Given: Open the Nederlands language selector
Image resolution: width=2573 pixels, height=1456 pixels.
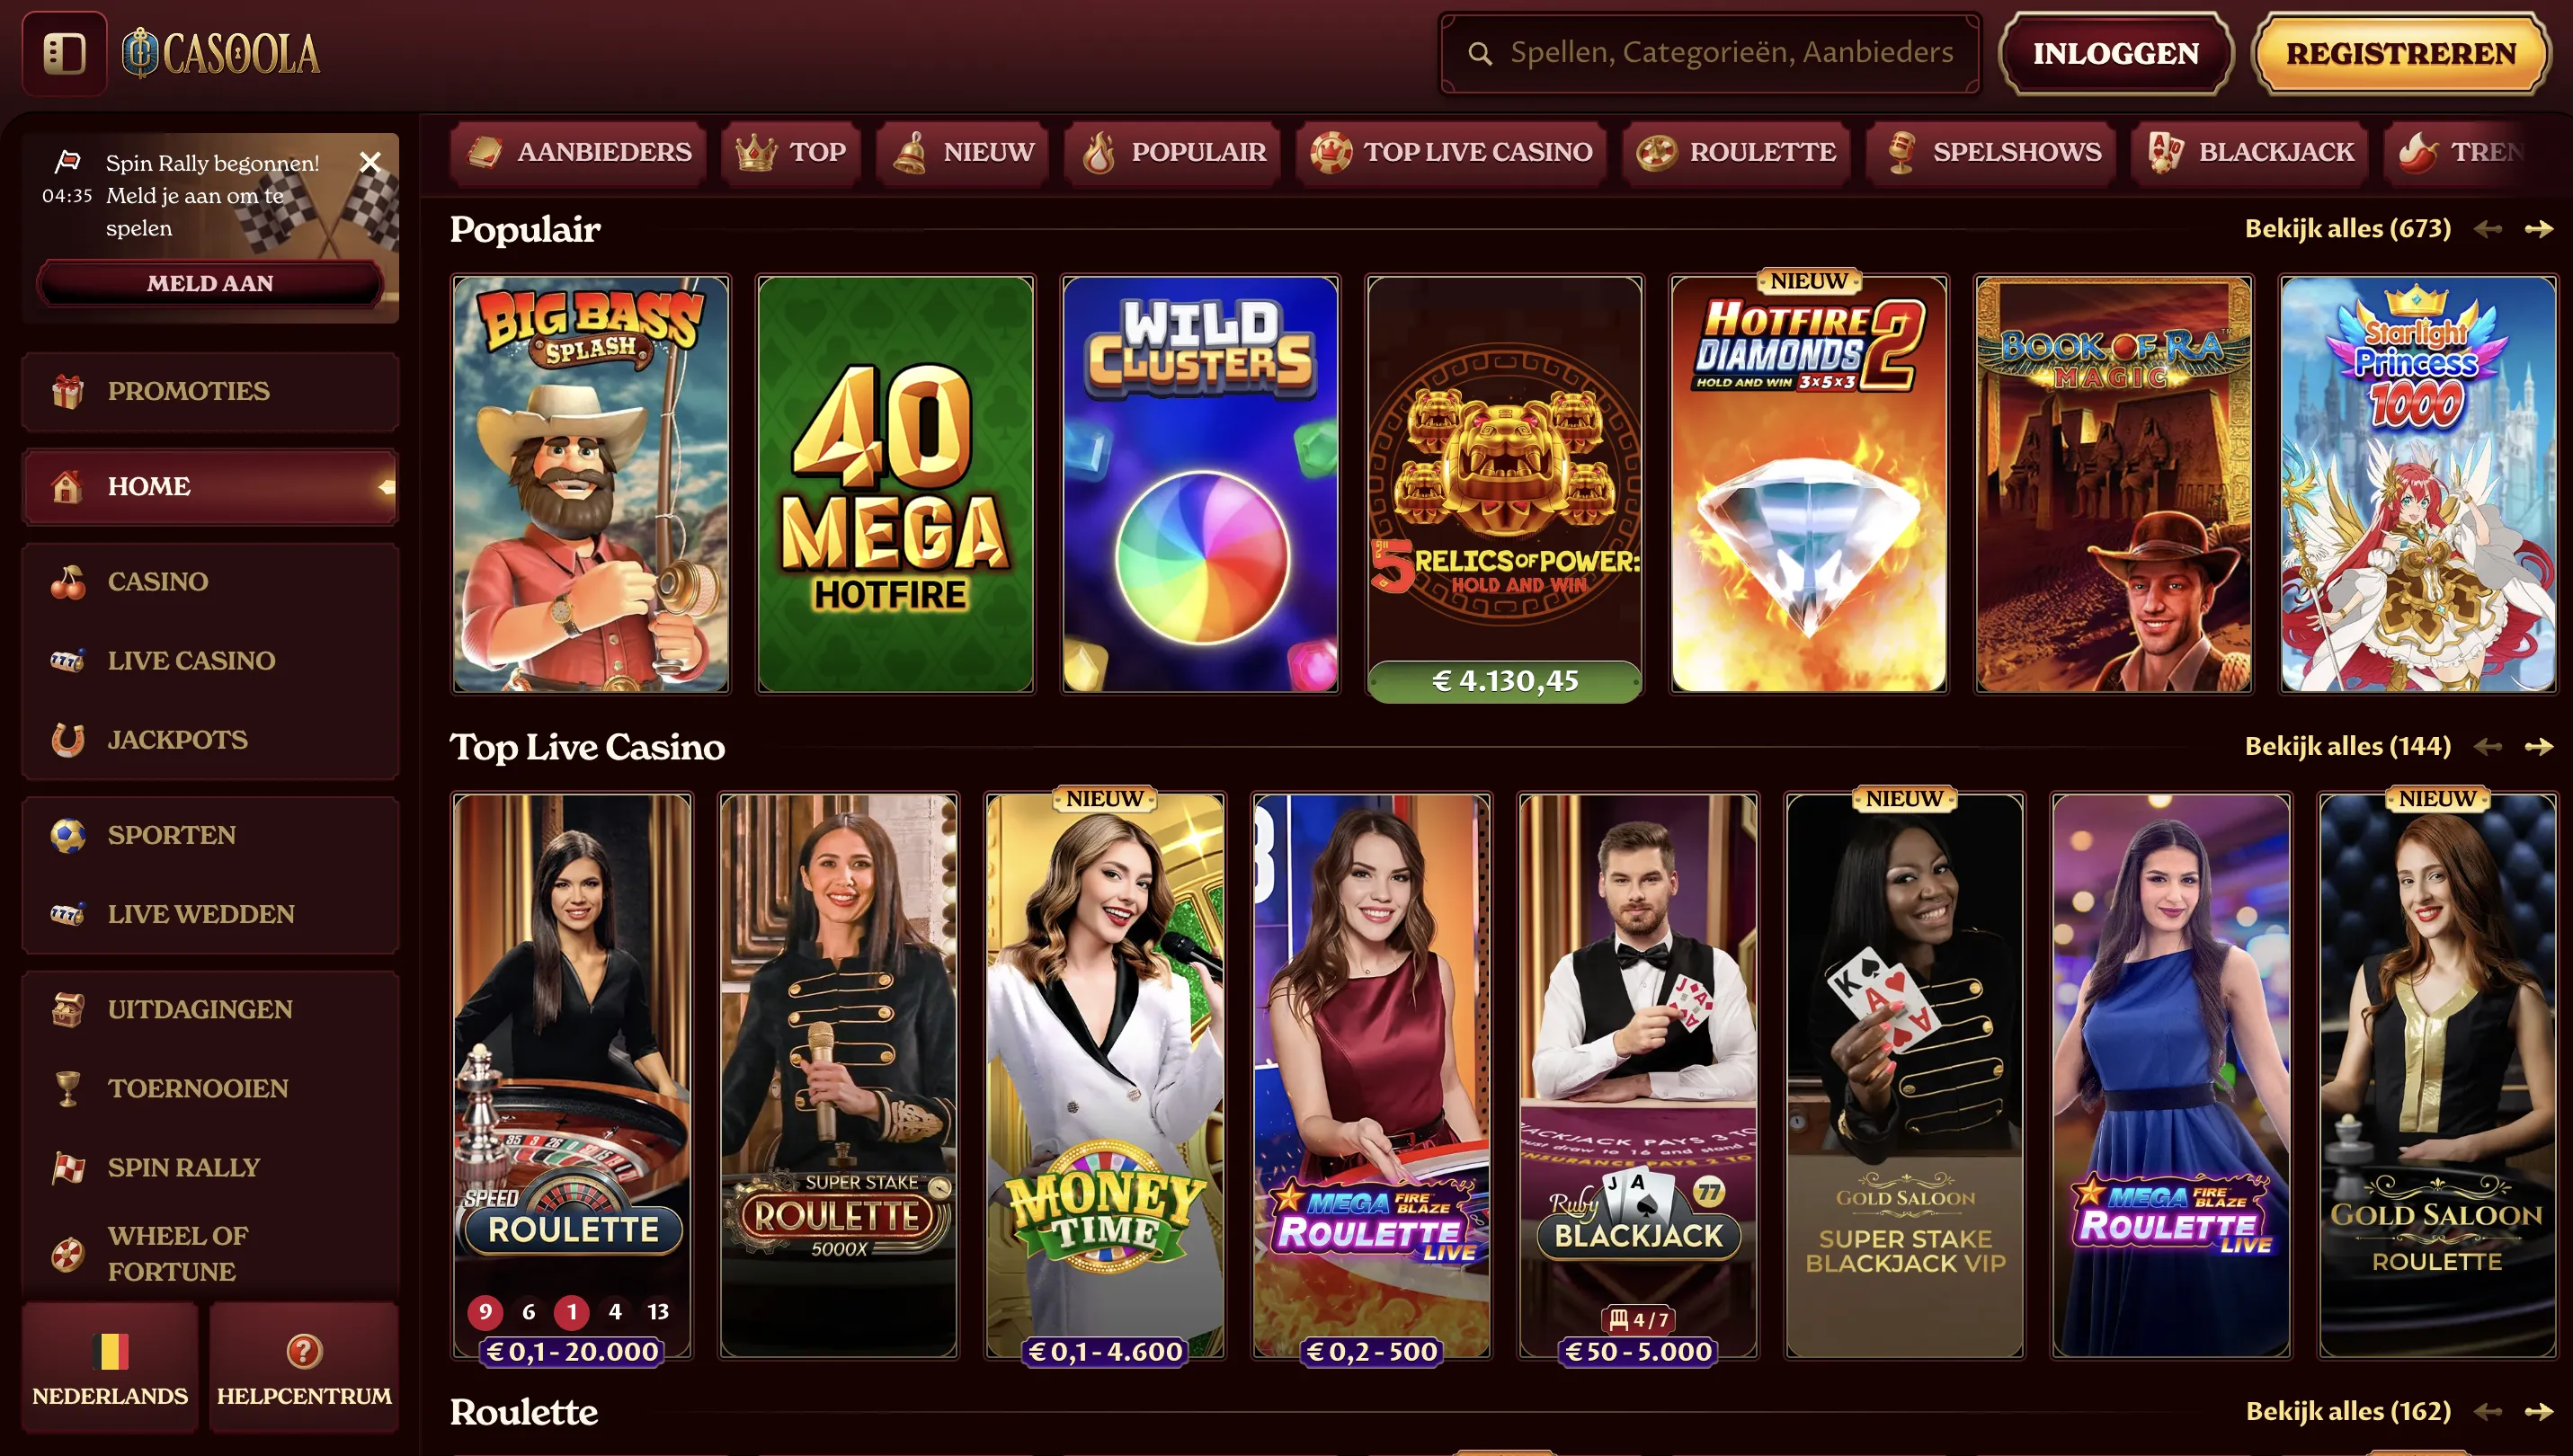Looking at the screenshot, I should click(x=110, y=1368).
